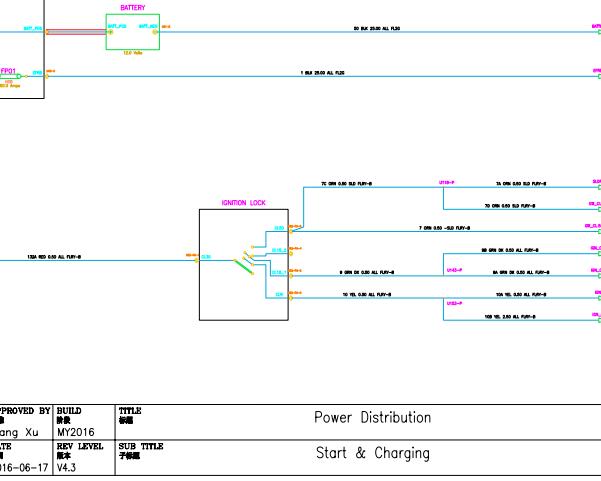Click the FP01 fuse label
This screenshot has height=481, width=601.
(x=8, y=71)
